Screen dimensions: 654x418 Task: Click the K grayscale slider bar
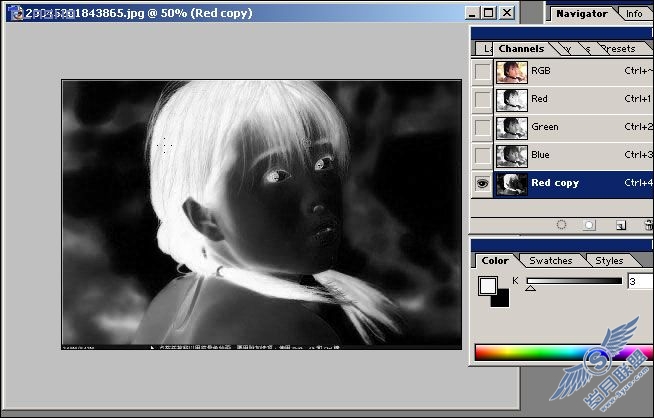pos(574,281)
